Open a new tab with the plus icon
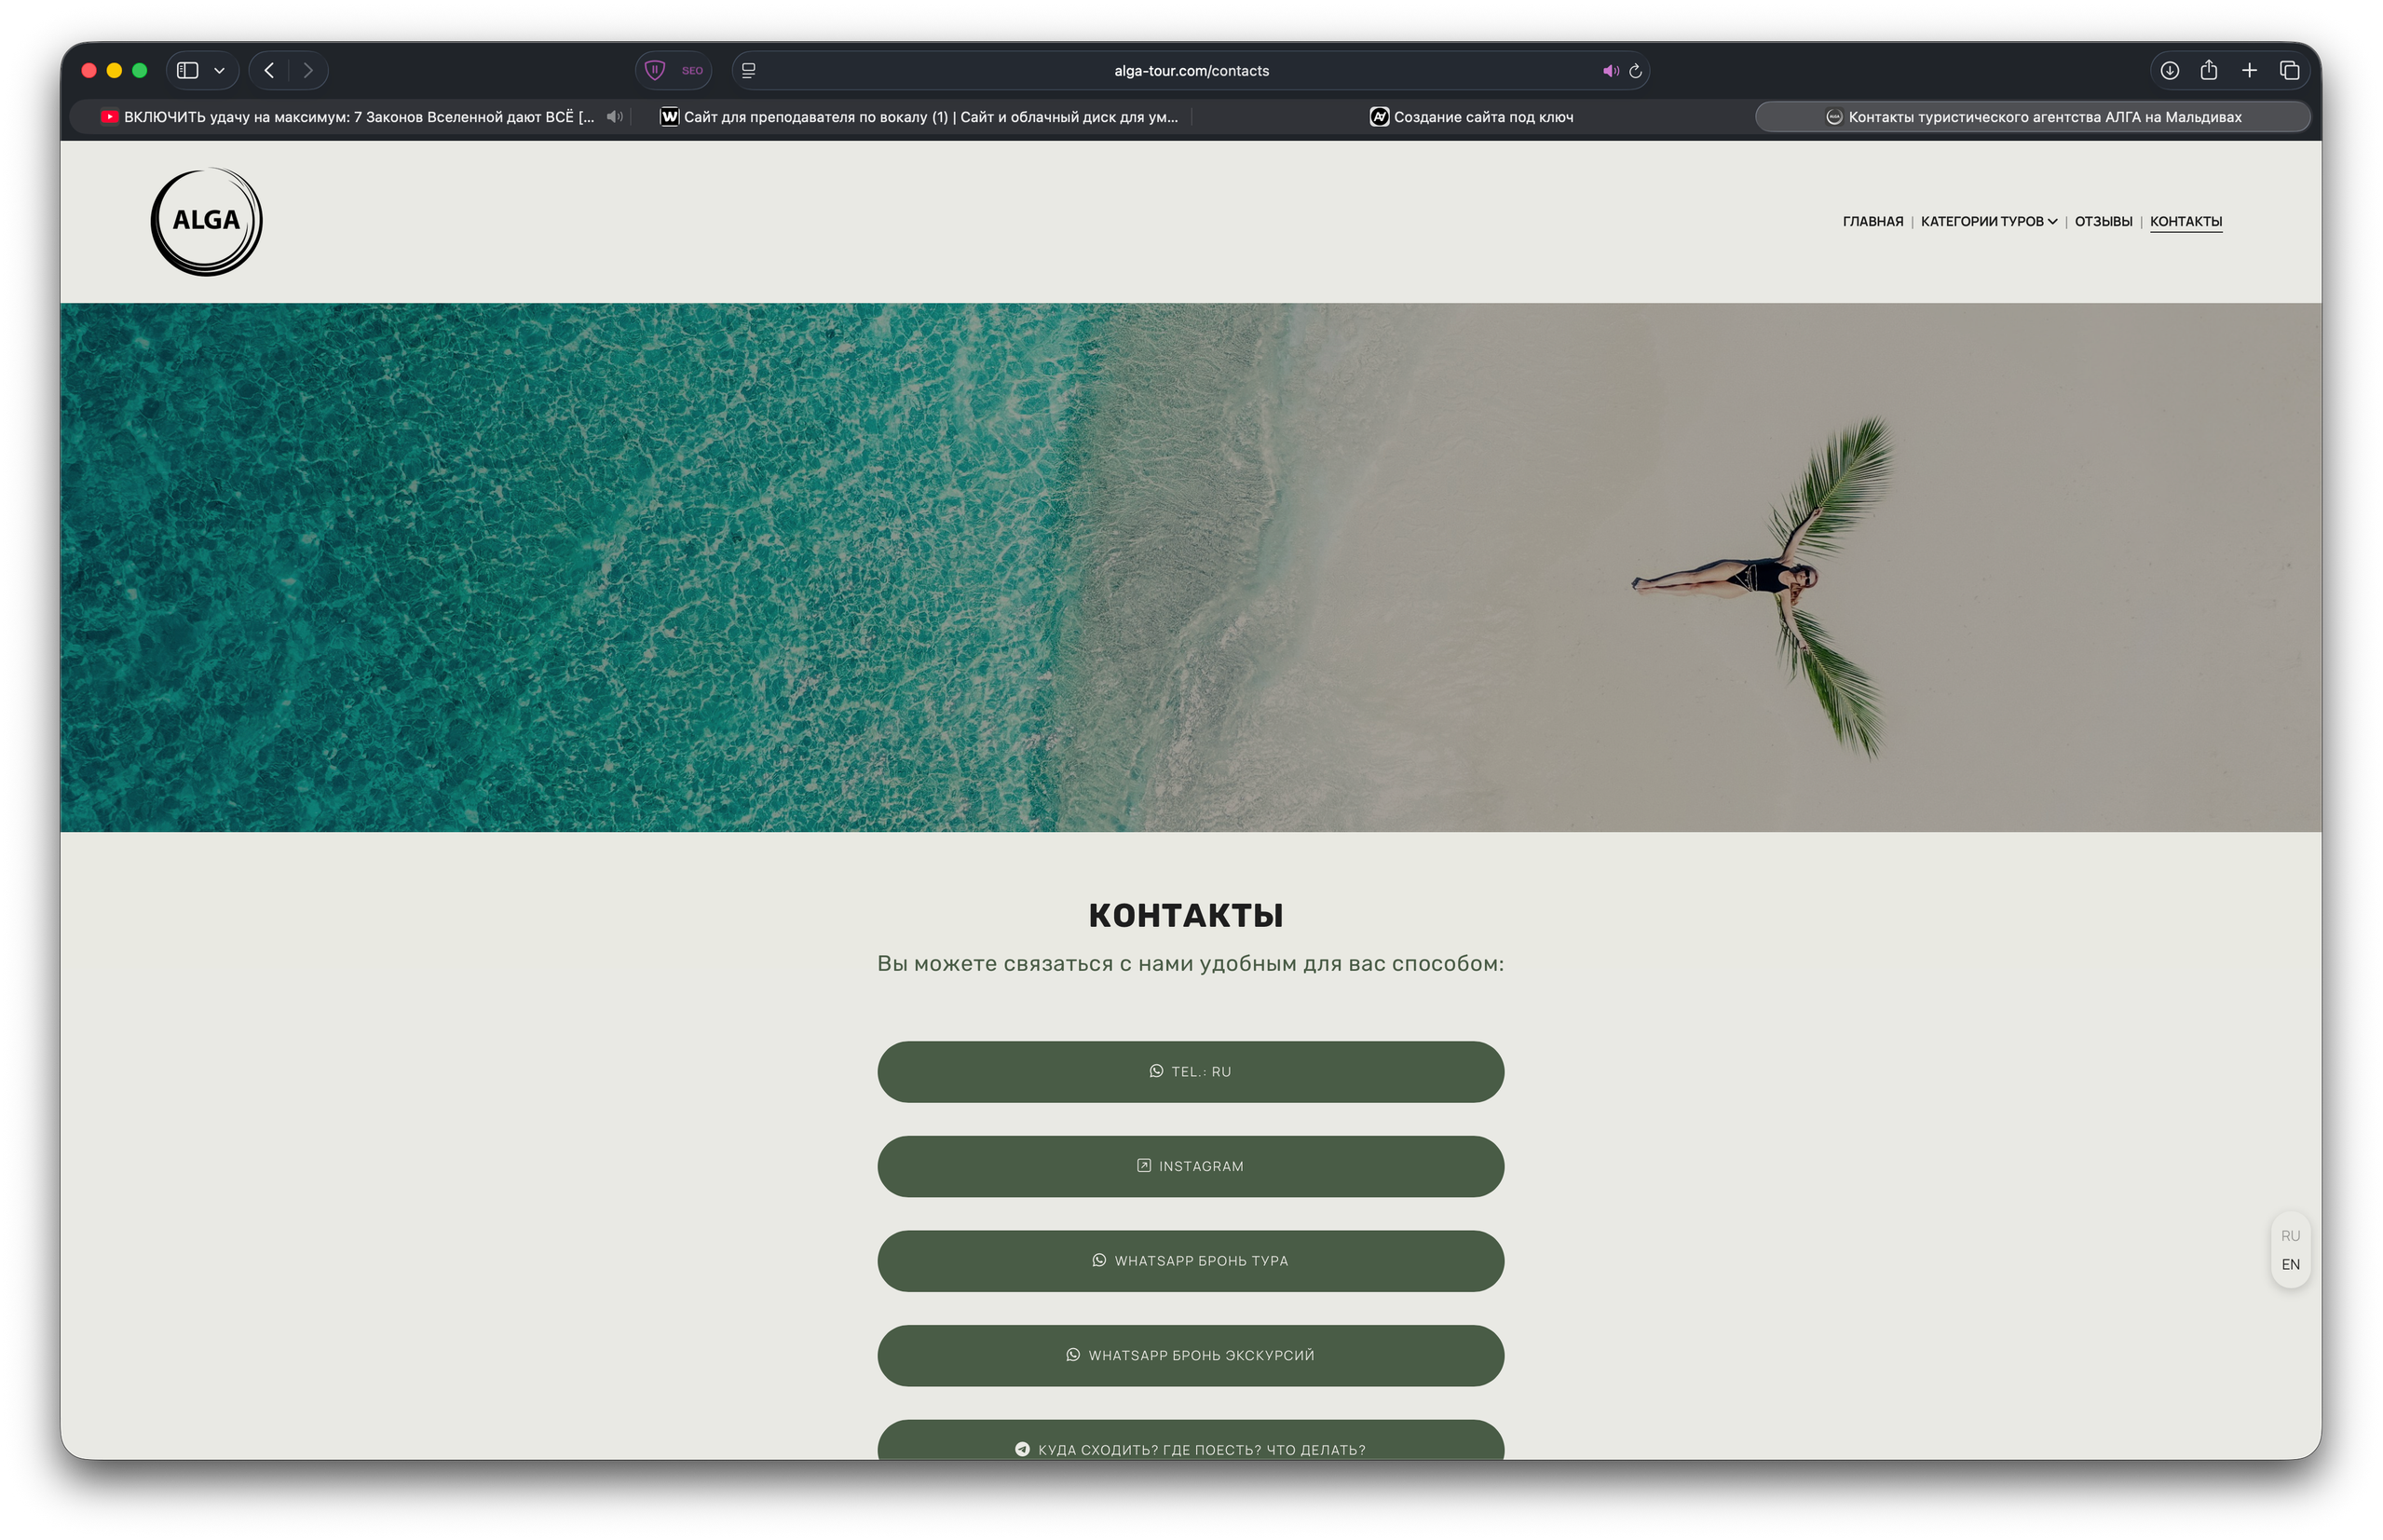This screenshot has height=1540, width=2383. (x=2249, y=70)
